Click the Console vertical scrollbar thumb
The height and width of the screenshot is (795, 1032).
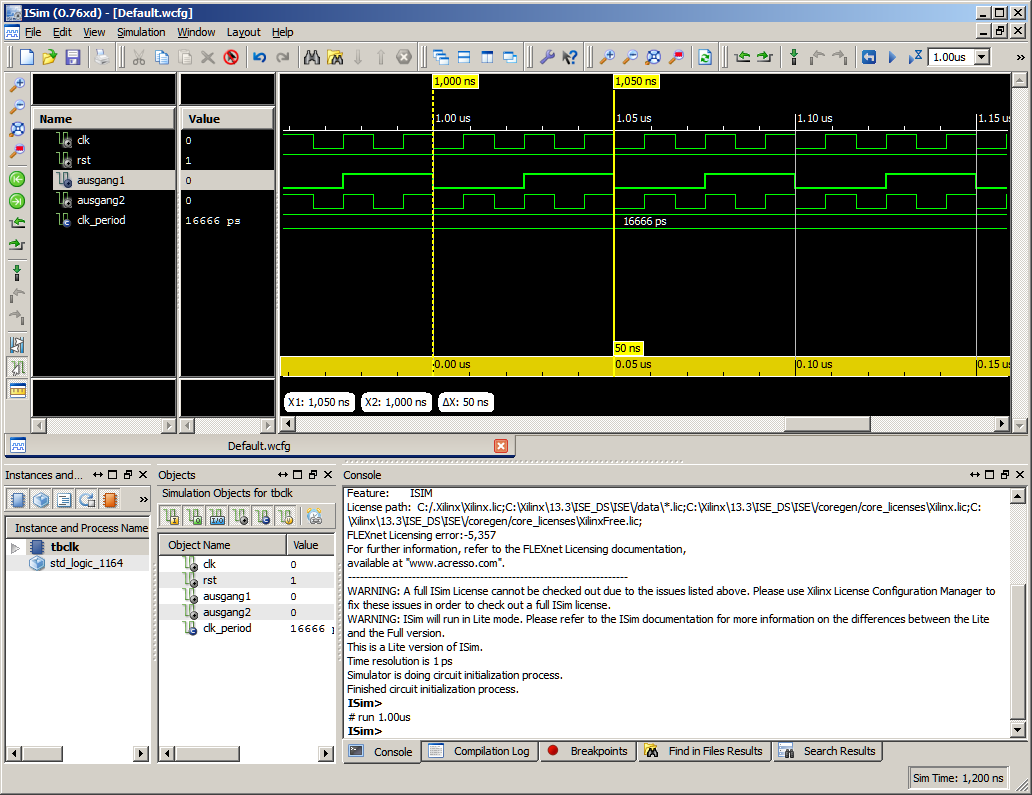(1018, 652)
